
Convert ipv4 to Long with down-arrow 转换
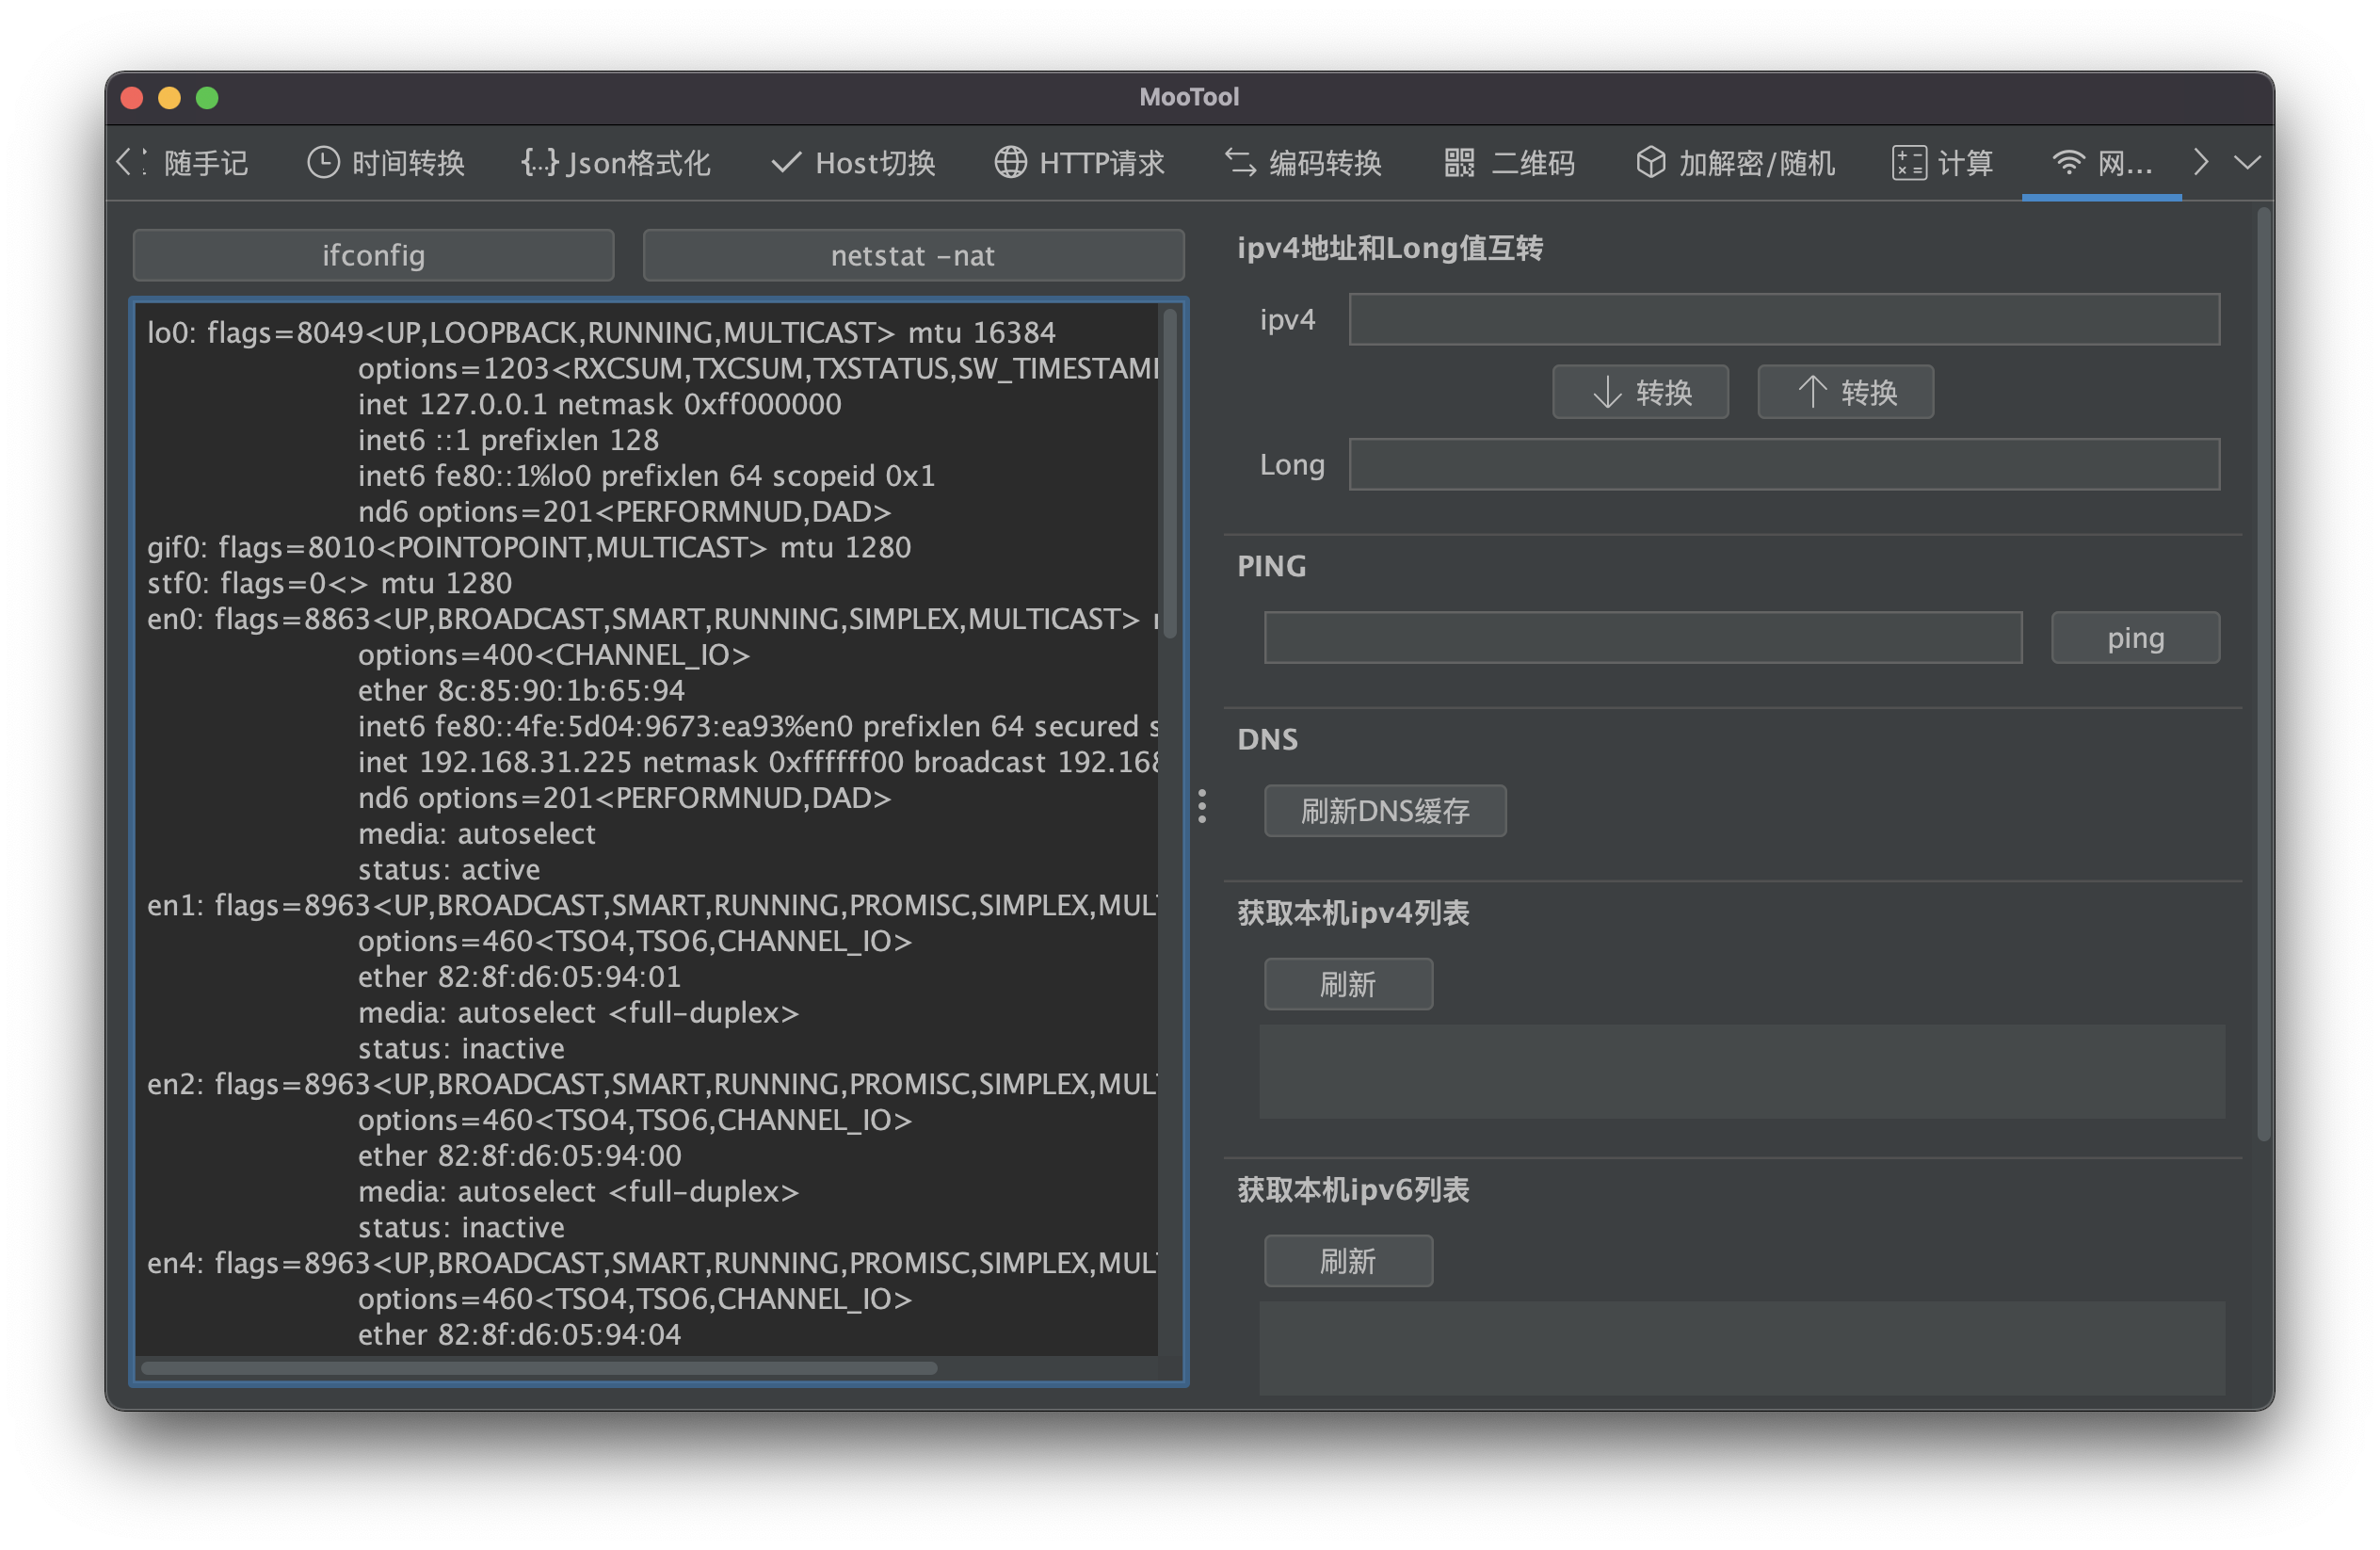tap(1640, 392)
